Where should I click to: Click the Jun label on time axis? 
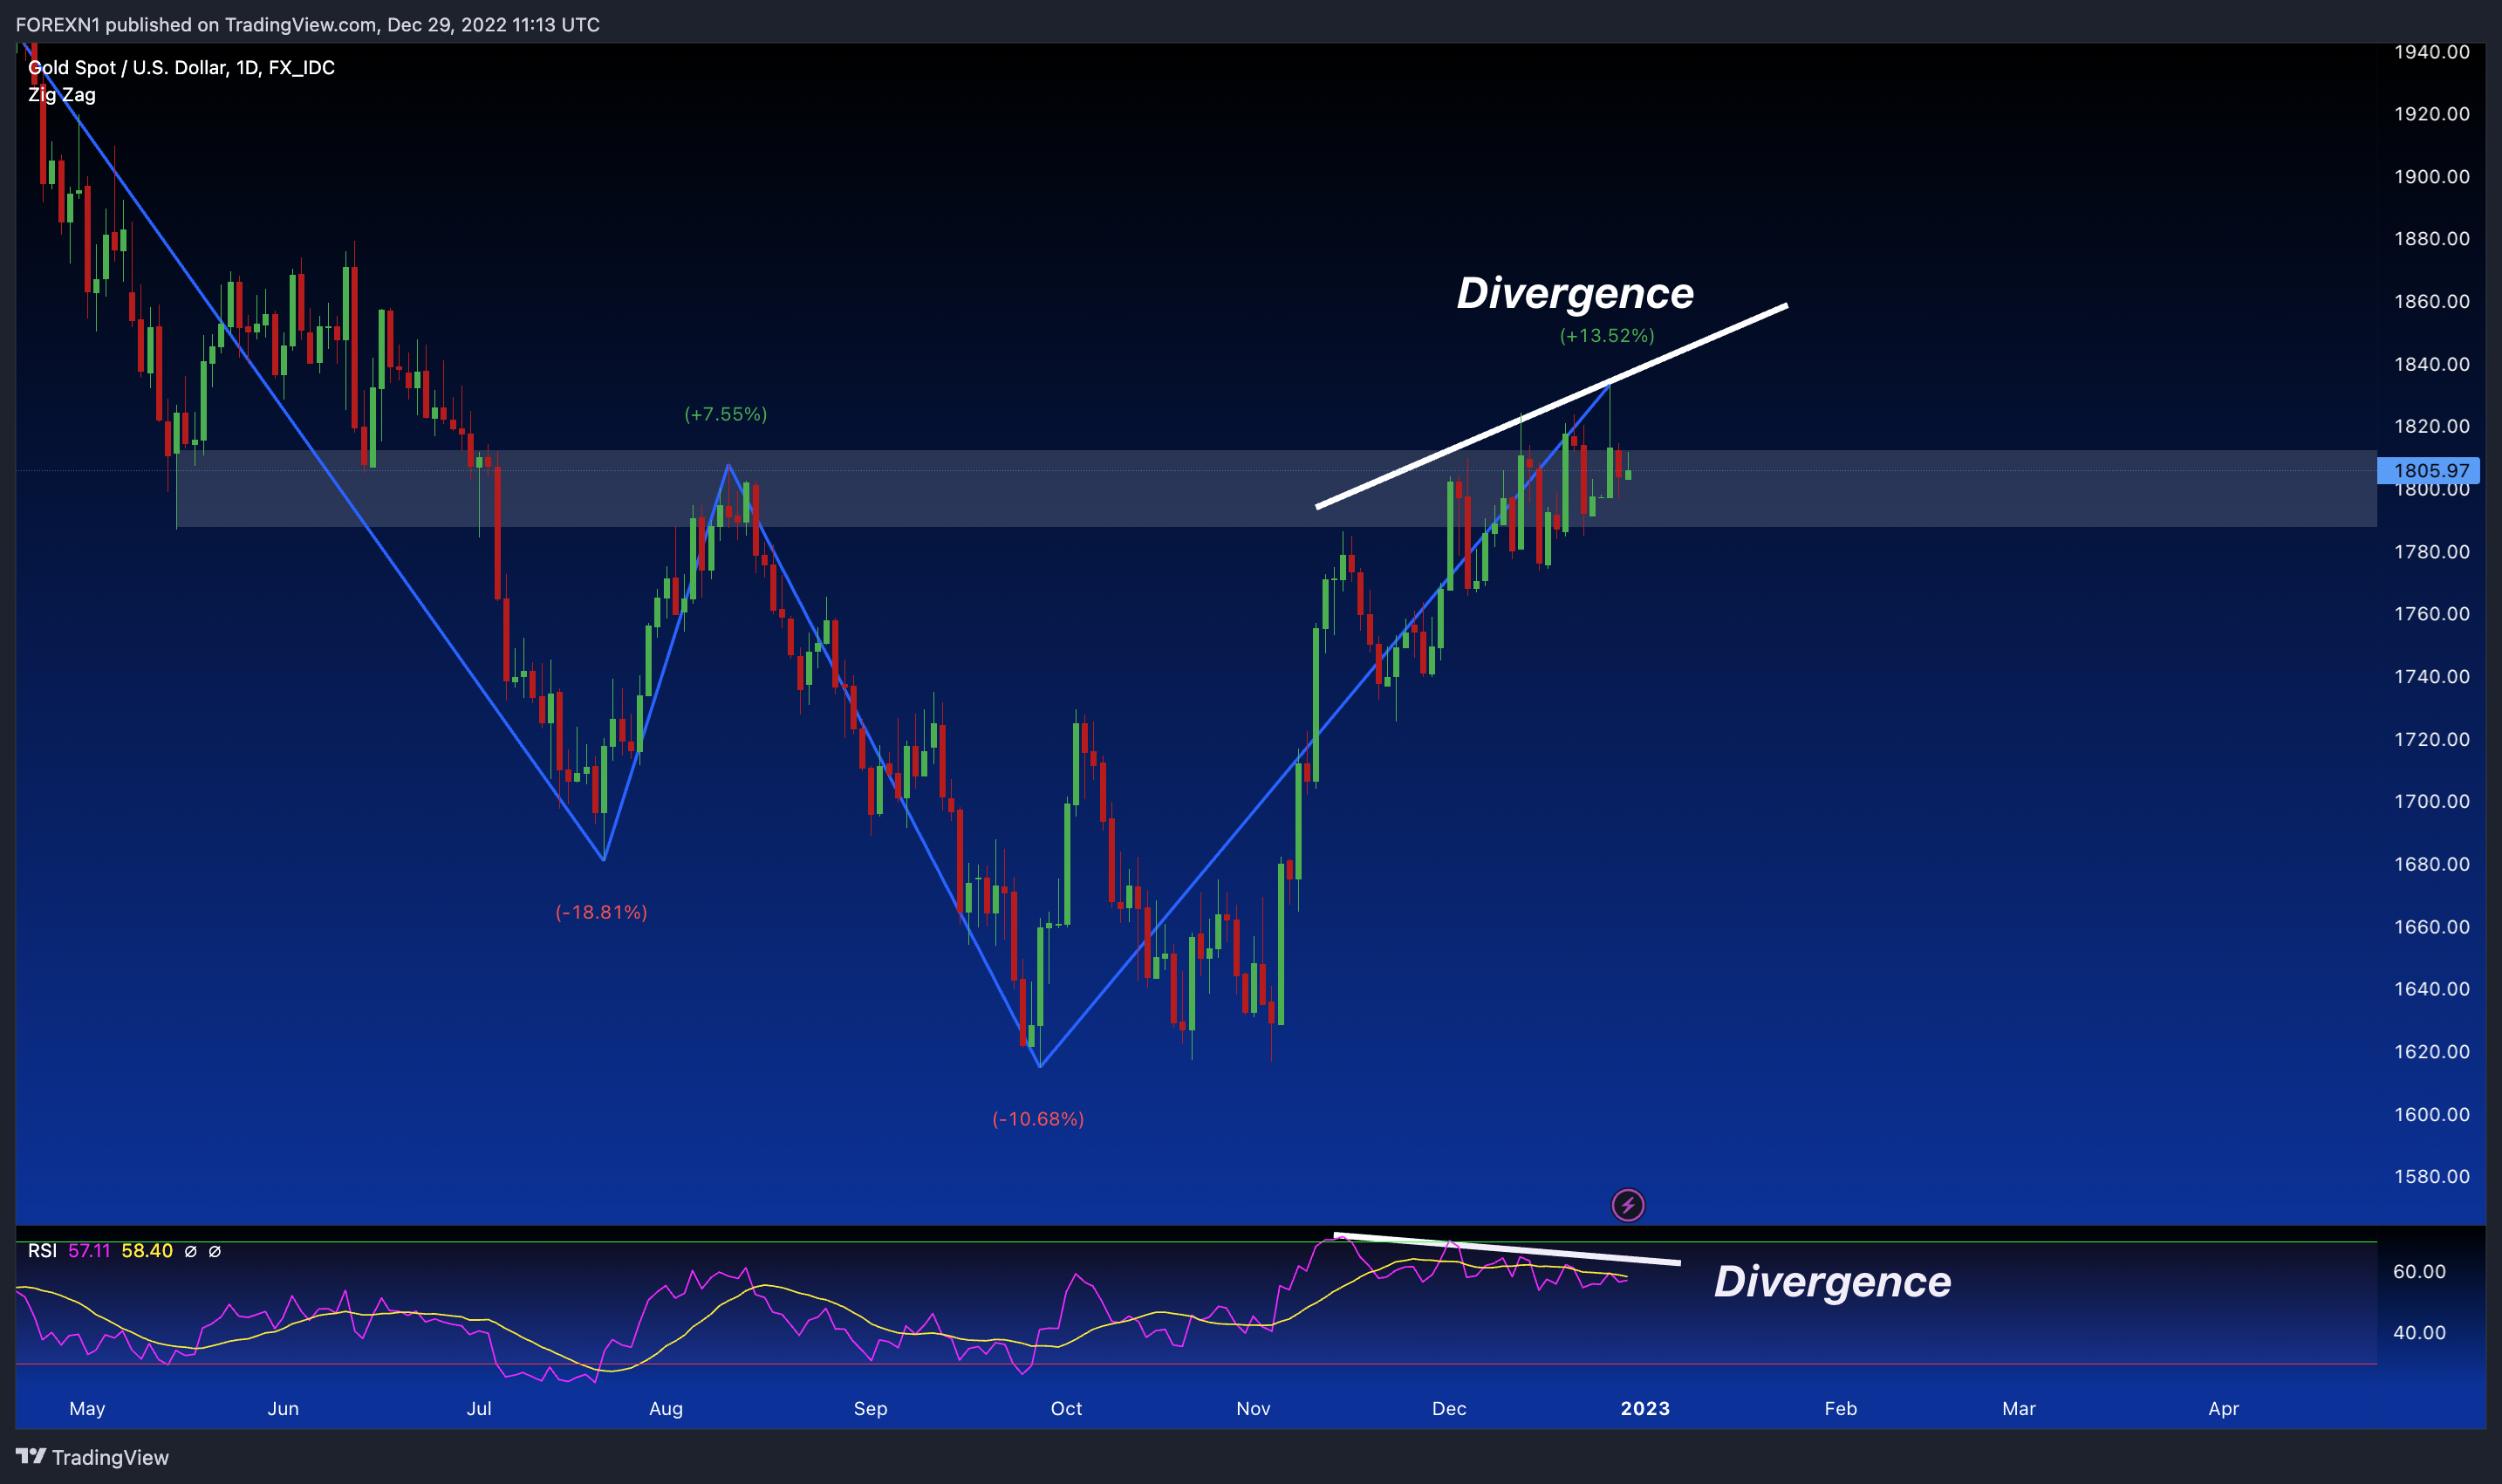(283, 1408)
